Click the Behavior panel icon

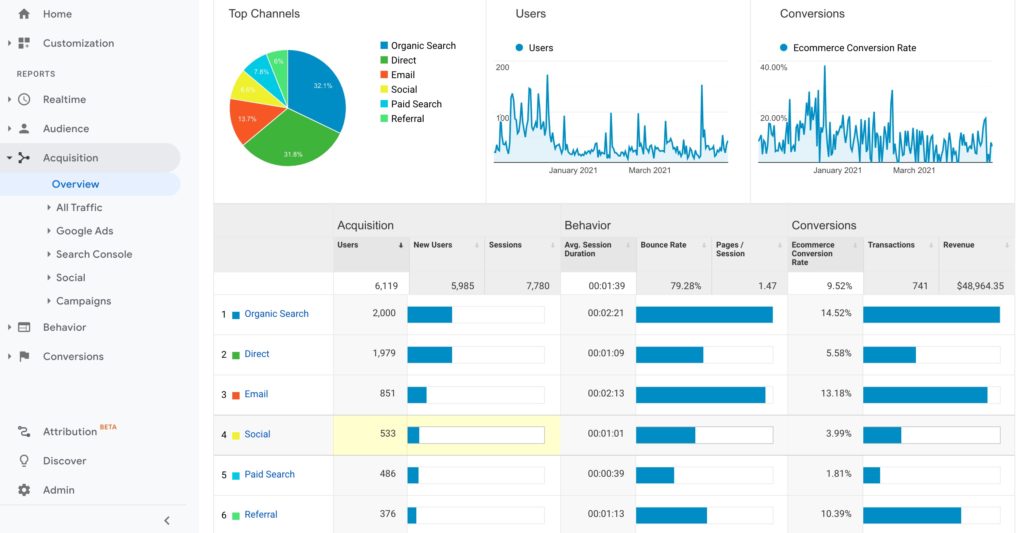pos(24,327)
